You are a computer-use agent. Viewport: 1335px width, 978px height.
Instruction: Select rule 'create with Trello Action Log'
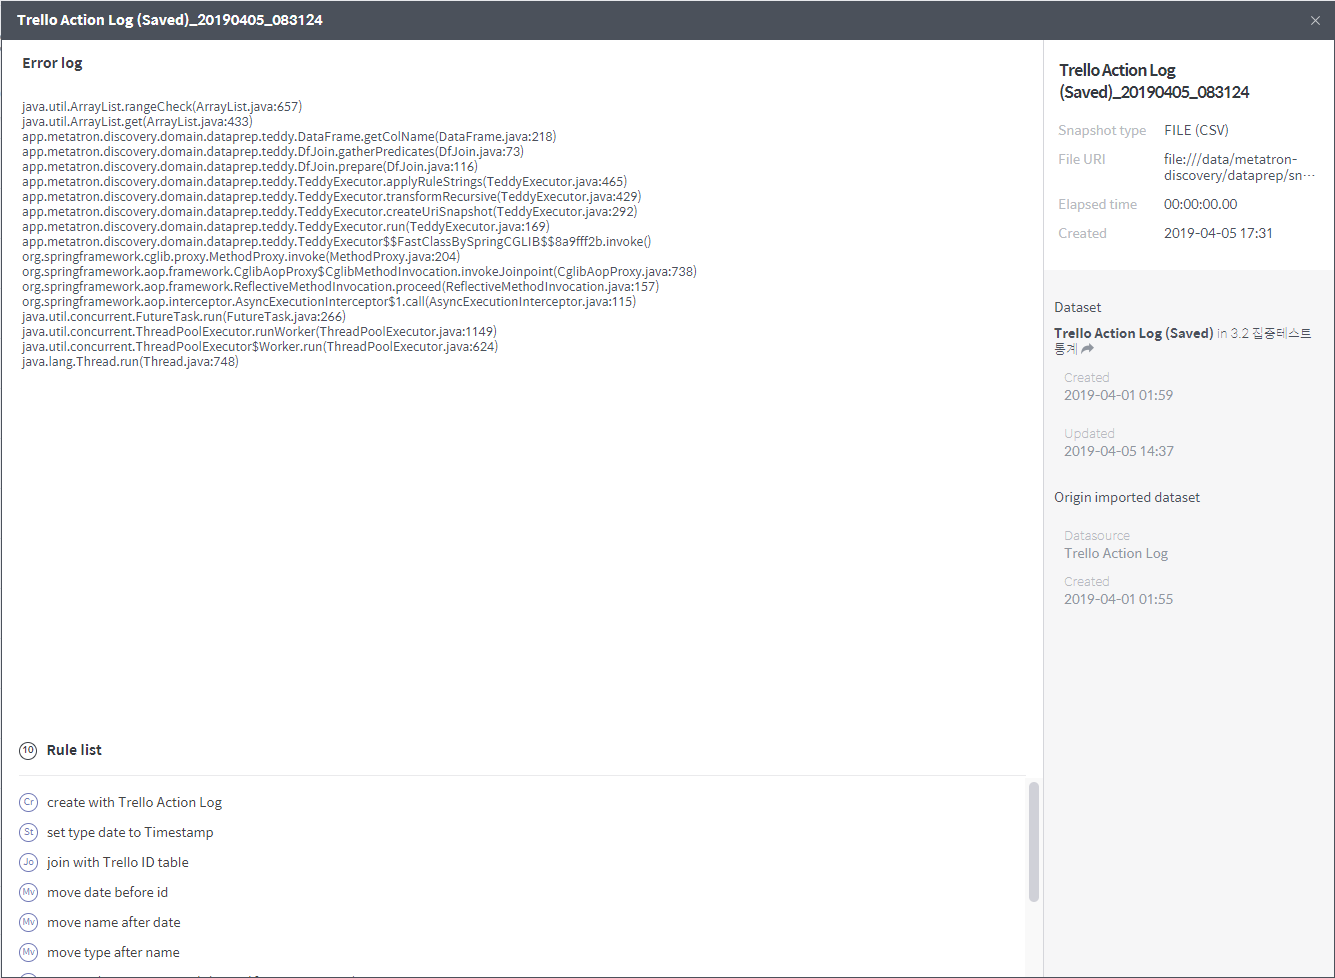(134, 802)
